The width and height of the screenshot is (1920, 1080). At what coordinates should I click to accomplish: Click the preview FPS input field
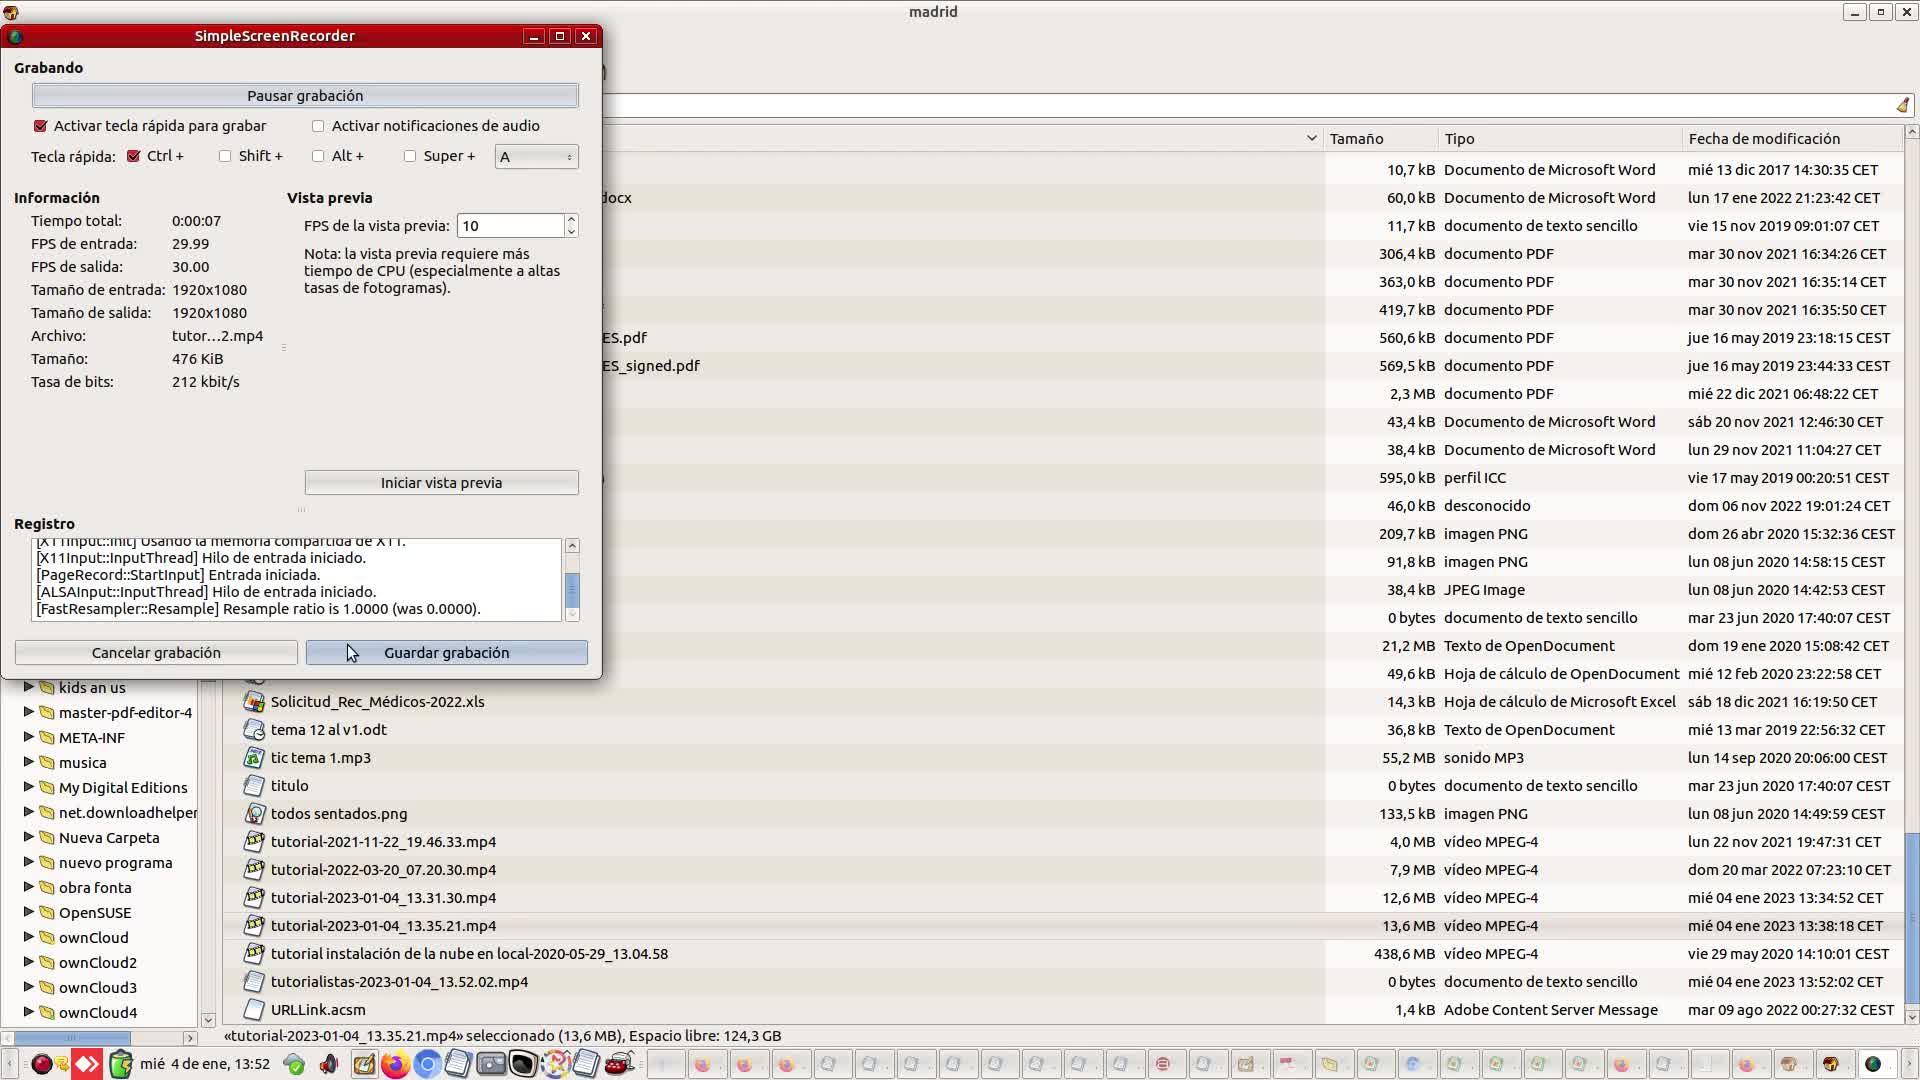(x=510, y=226)
